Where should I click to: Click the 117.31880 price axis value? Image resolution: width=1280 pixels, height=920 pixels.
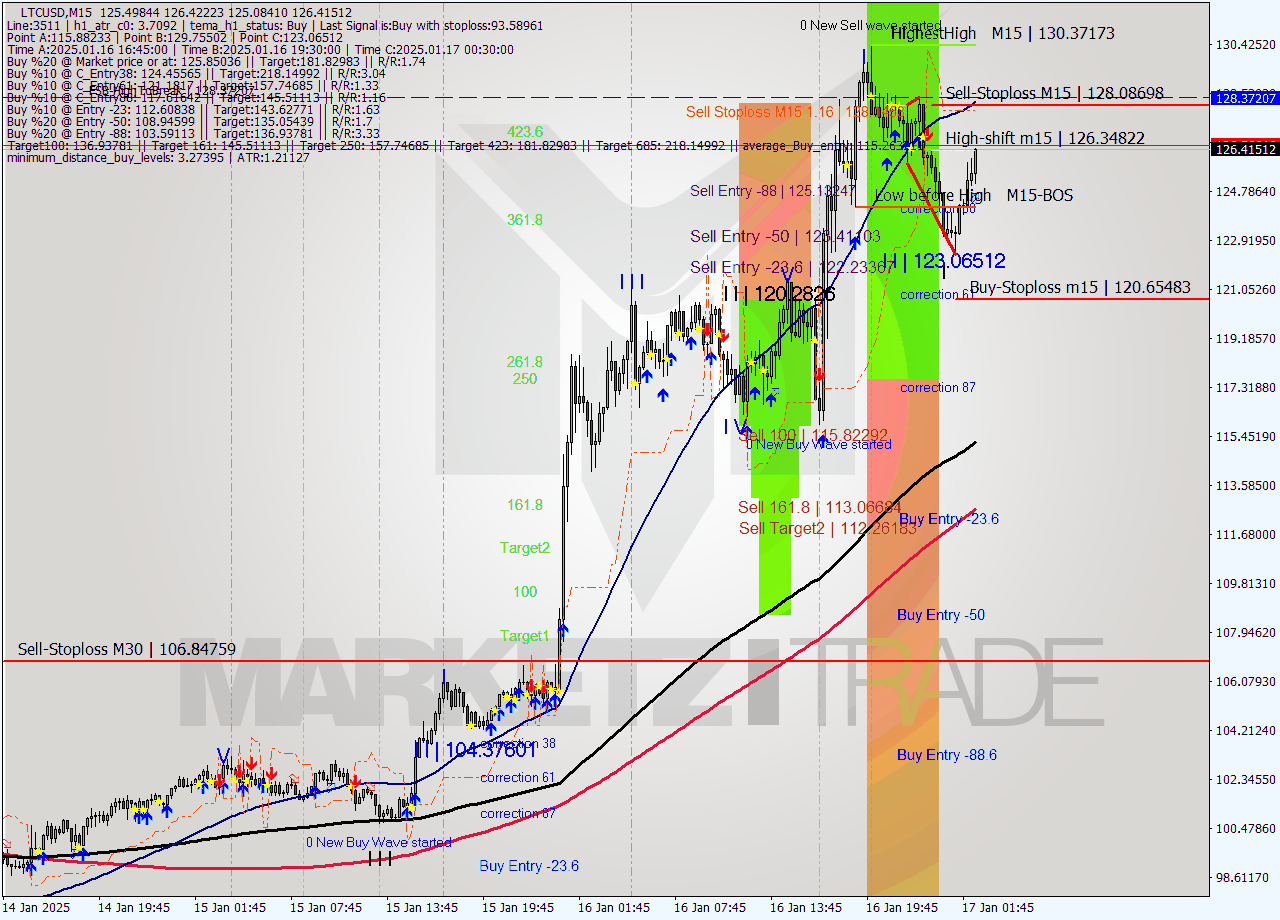click(1245, 388)
